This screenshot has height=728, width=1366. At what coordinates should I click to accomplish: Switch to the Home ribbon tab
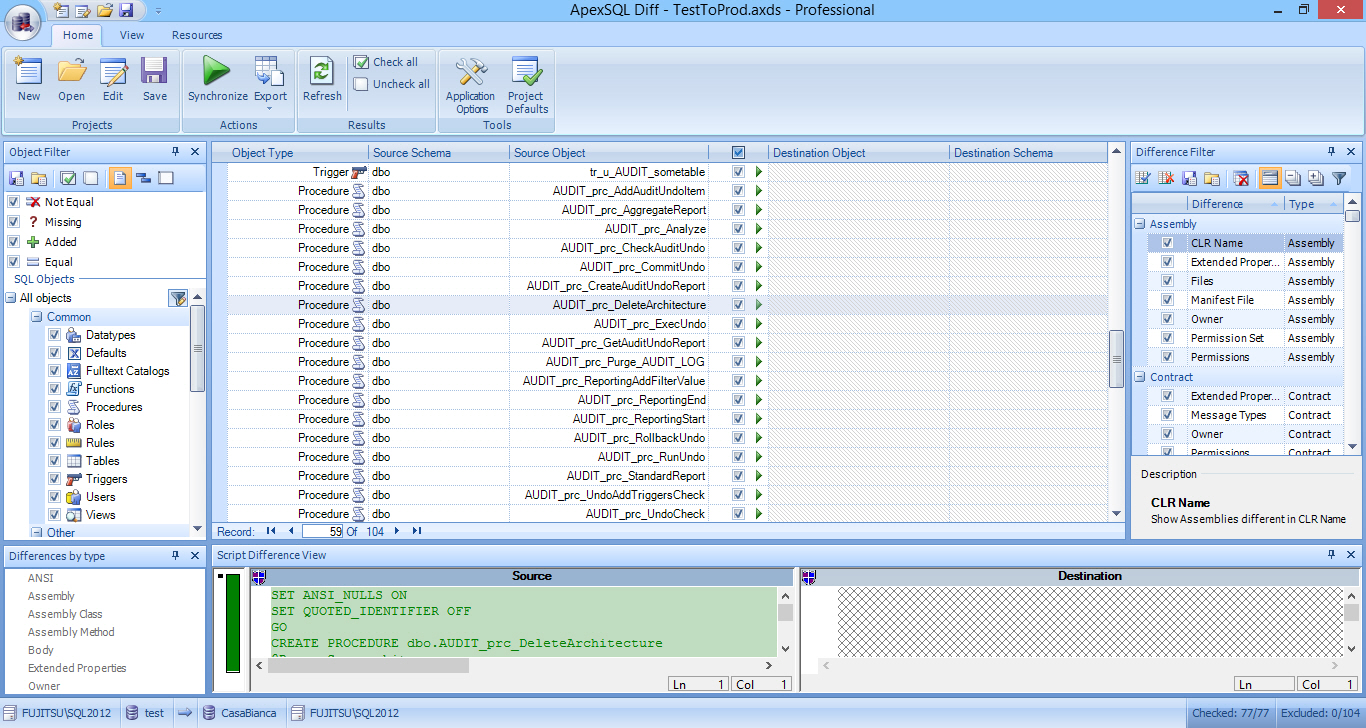[x=78, y=35]
